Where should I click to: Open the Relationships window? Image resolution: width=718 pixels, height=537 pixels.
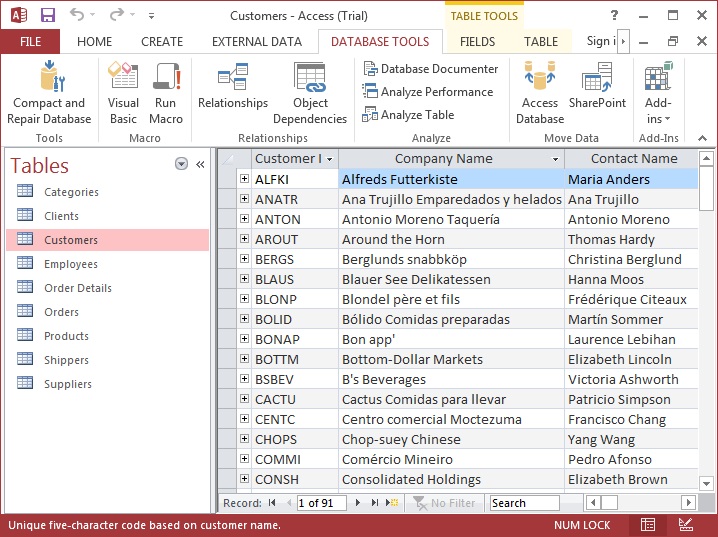click(233, 86)
